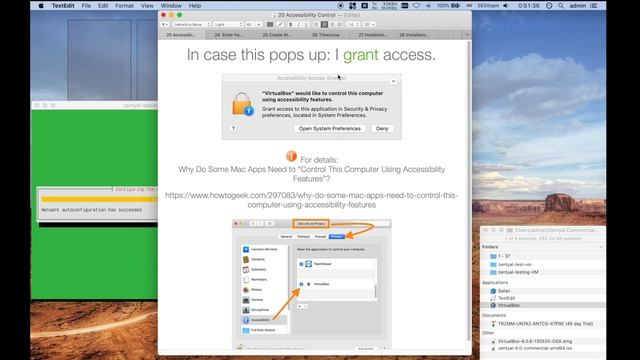
Task: Click the battery 100% status icon
Action: (448, 6)
